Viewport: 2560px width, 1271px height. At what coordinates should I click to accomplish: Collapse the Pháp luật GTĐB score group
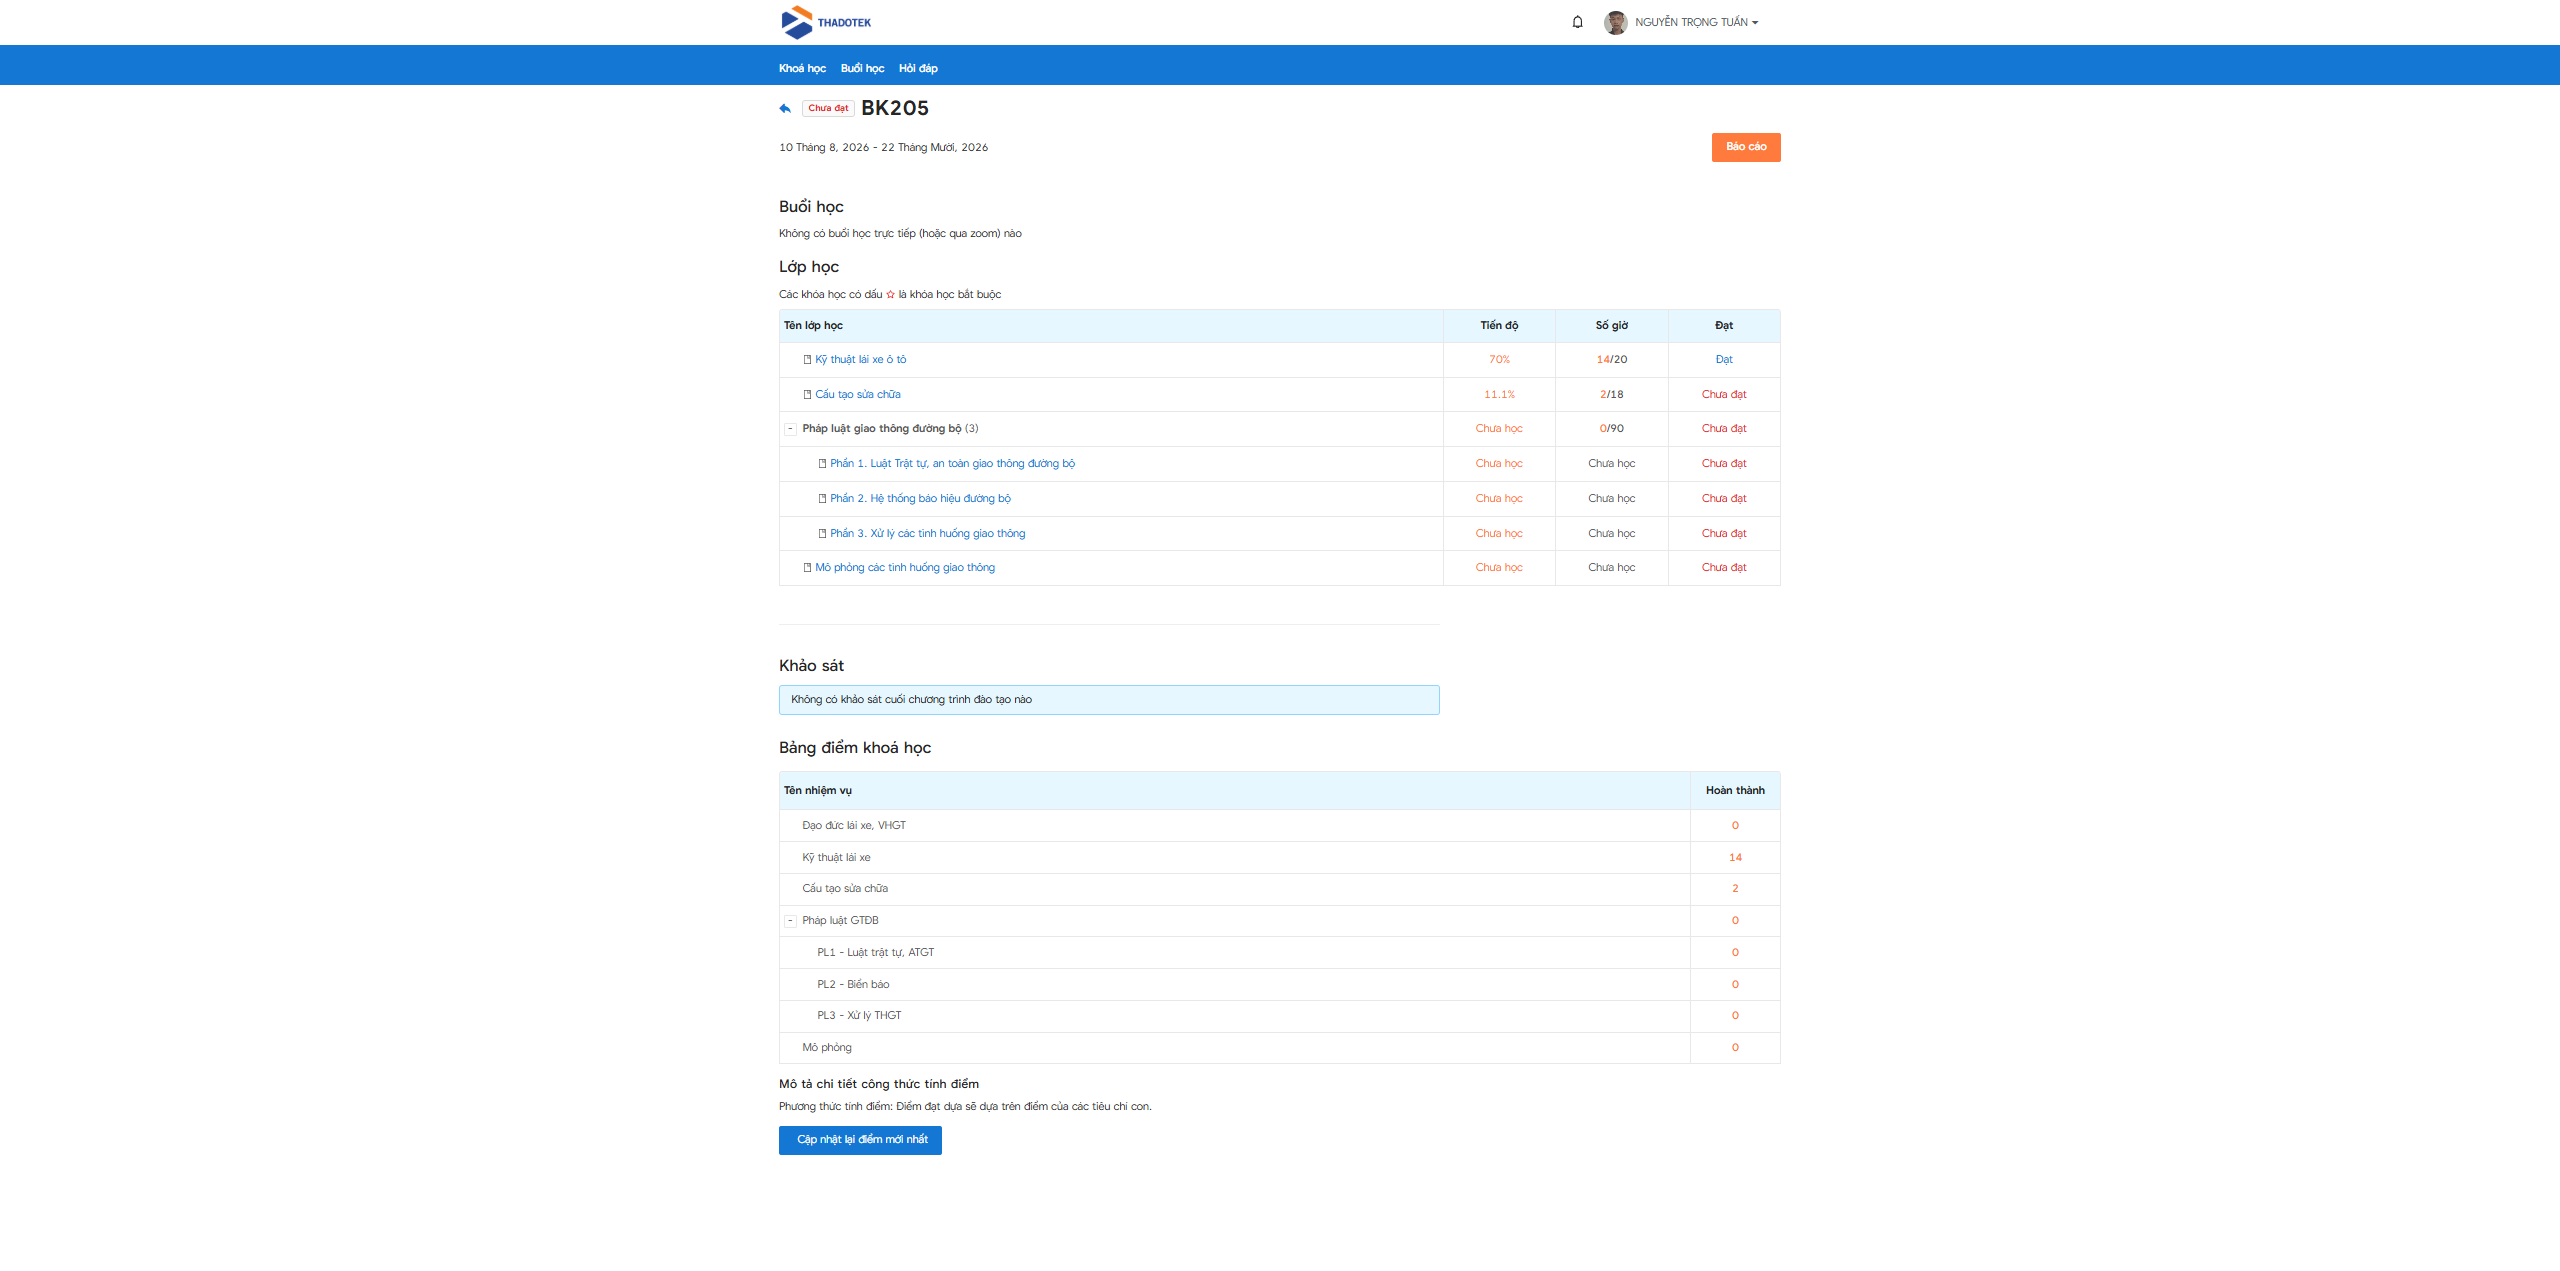click(x=790, y=921)
